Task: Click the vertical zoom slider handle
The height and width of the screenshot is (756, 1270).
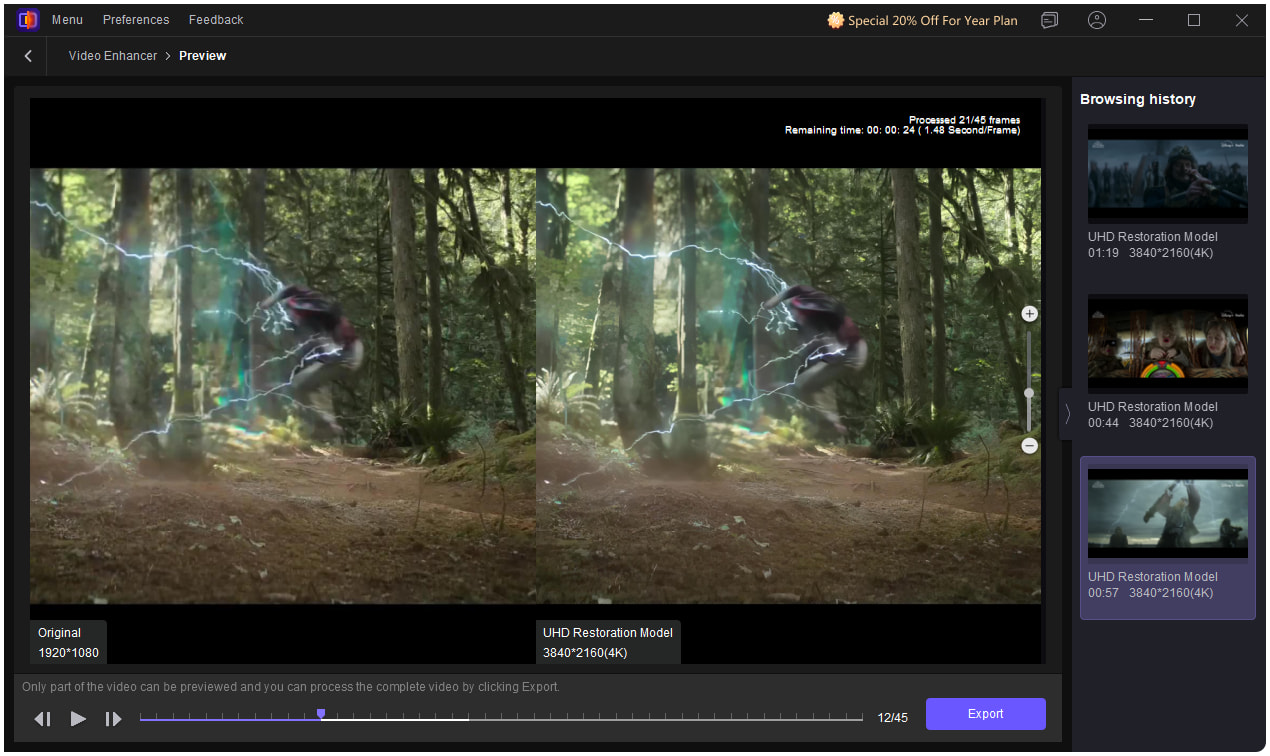Action: [1029, 393]
